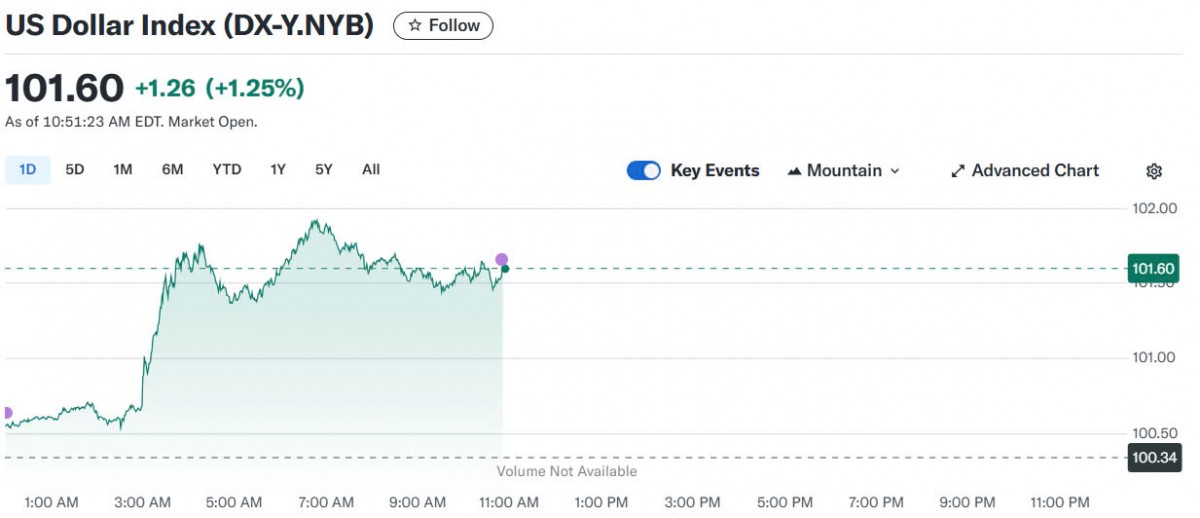1200x518 pixels.
Task: Expand the Mountain chart type dropdown
Action: tap(895, 171)
